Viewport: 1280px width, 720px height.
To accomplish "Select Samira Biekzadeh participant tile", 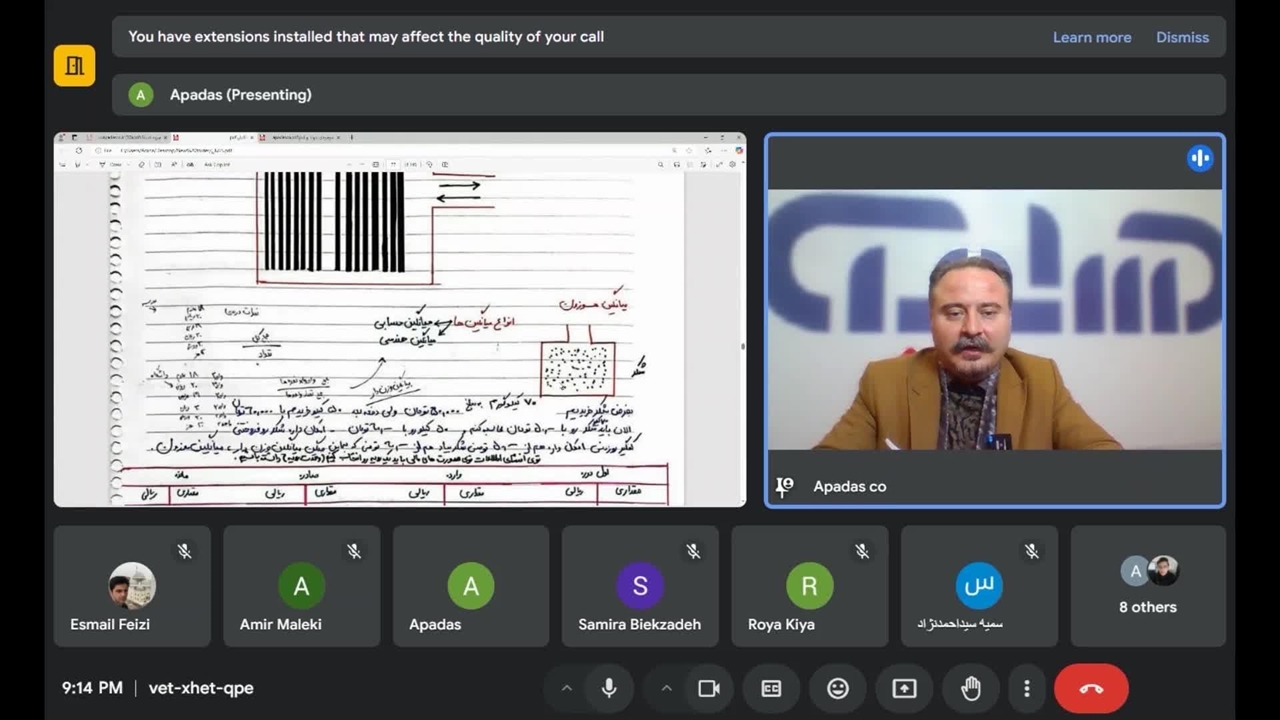I will coord(640,586).
